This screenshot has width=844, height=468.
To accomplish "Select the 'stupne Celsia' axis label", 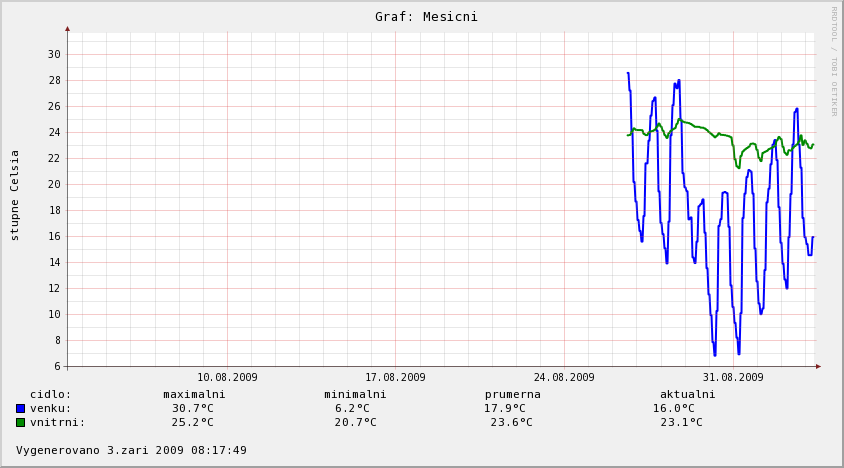I will (15, 195).
